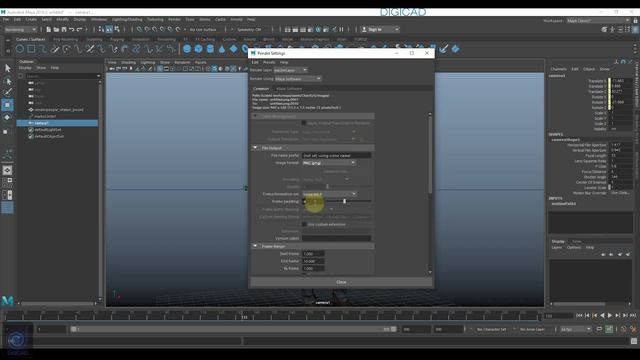Click the Version Label input field

click(x=336, y=238)
